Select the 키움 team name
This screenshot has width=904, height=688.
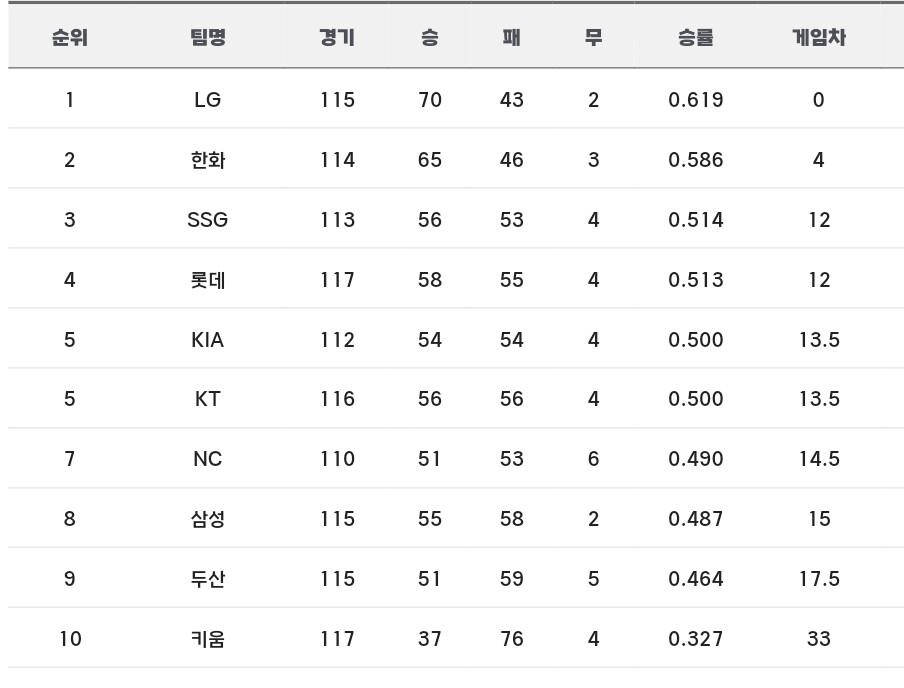tap(207, 639)
